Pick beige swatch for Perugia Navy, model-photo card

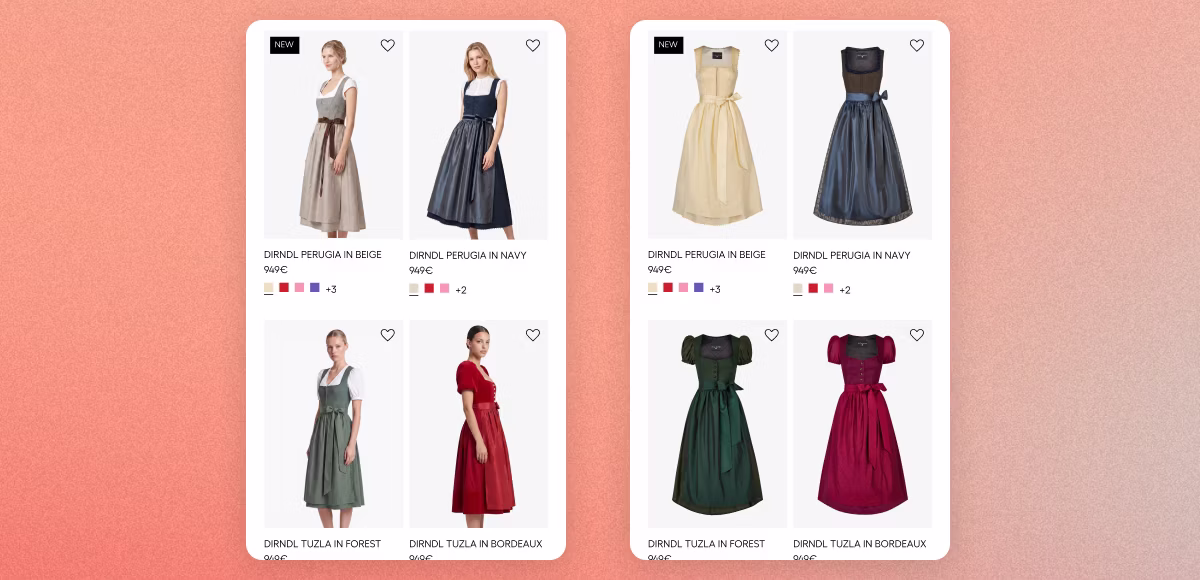tap(414, 289)
